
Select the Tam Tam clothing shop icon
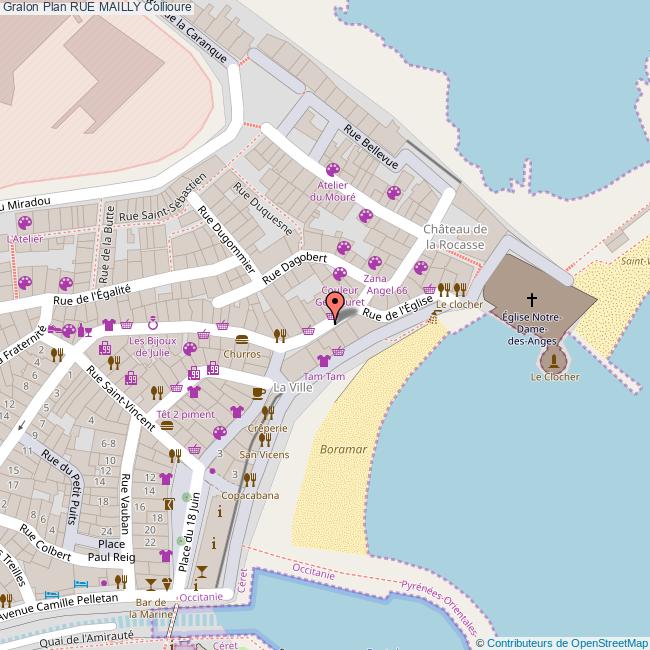323,360
